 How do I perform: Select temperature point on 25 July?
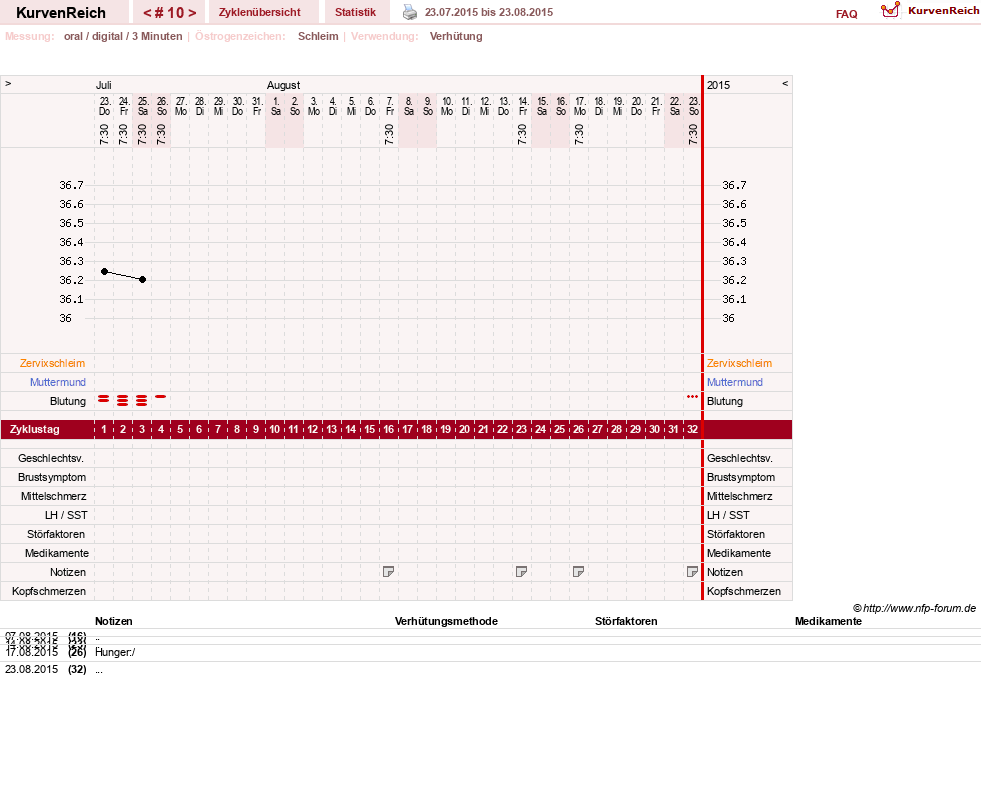143,280
